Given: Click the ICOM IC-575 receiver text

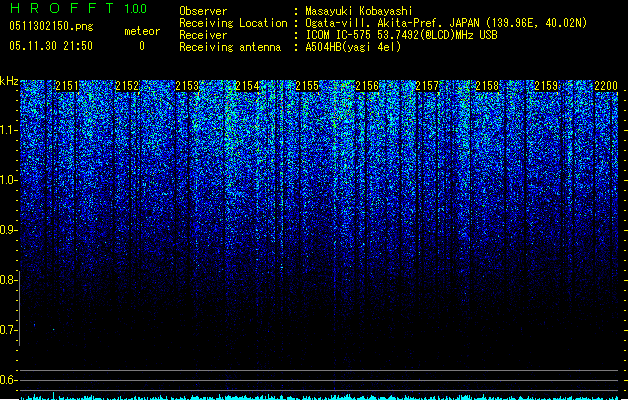Looking at the screenshot, I should pyautogui.click(x=401, y=35).
